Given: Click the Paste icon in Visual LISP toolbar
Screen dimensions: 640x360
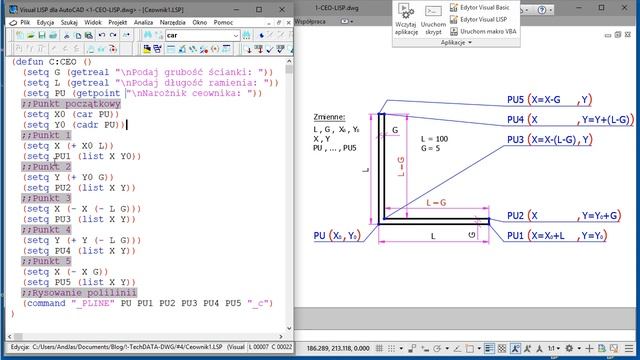Looking at the screenshot, I should point(89,36).
